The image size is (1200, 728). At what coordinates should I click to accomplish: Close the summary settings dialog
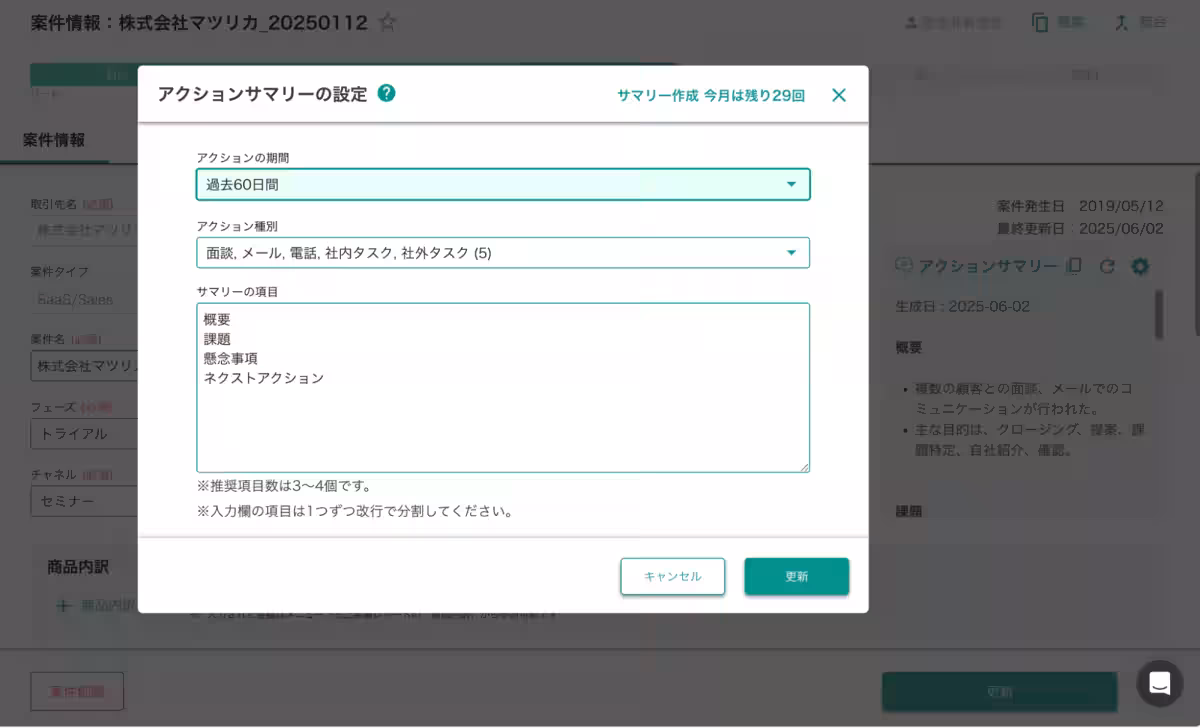pos(839,94)
